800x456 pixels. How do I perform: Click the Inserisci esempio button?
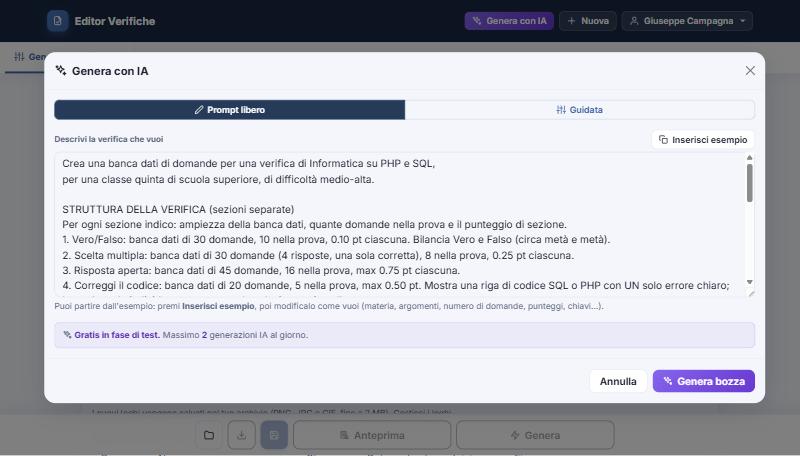coord(703,140)
